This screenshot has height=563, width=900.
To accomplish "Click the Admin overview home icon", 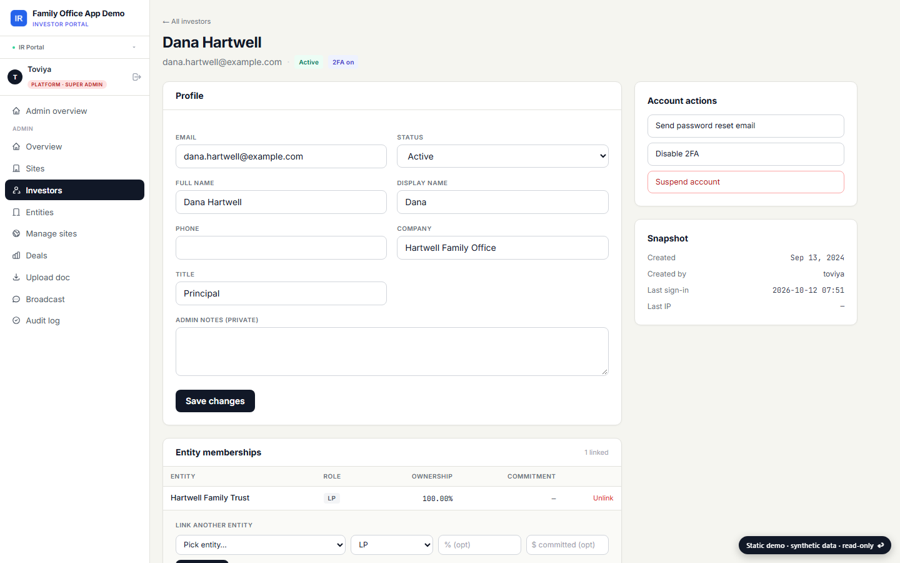I will [x=16, y=111].
